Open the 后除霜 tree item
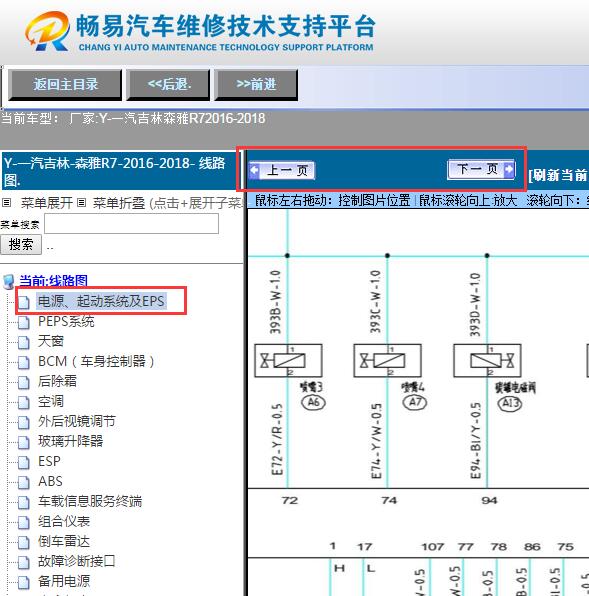Viewport: 589px width, 596px height. pos(57,381)
